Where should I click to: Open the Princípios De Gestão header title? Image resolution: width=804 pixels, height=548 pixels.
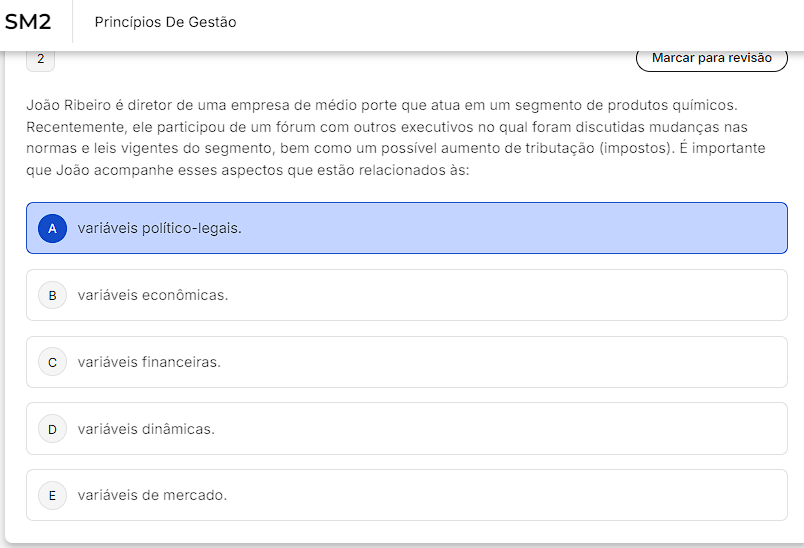[x=166, y=22]
